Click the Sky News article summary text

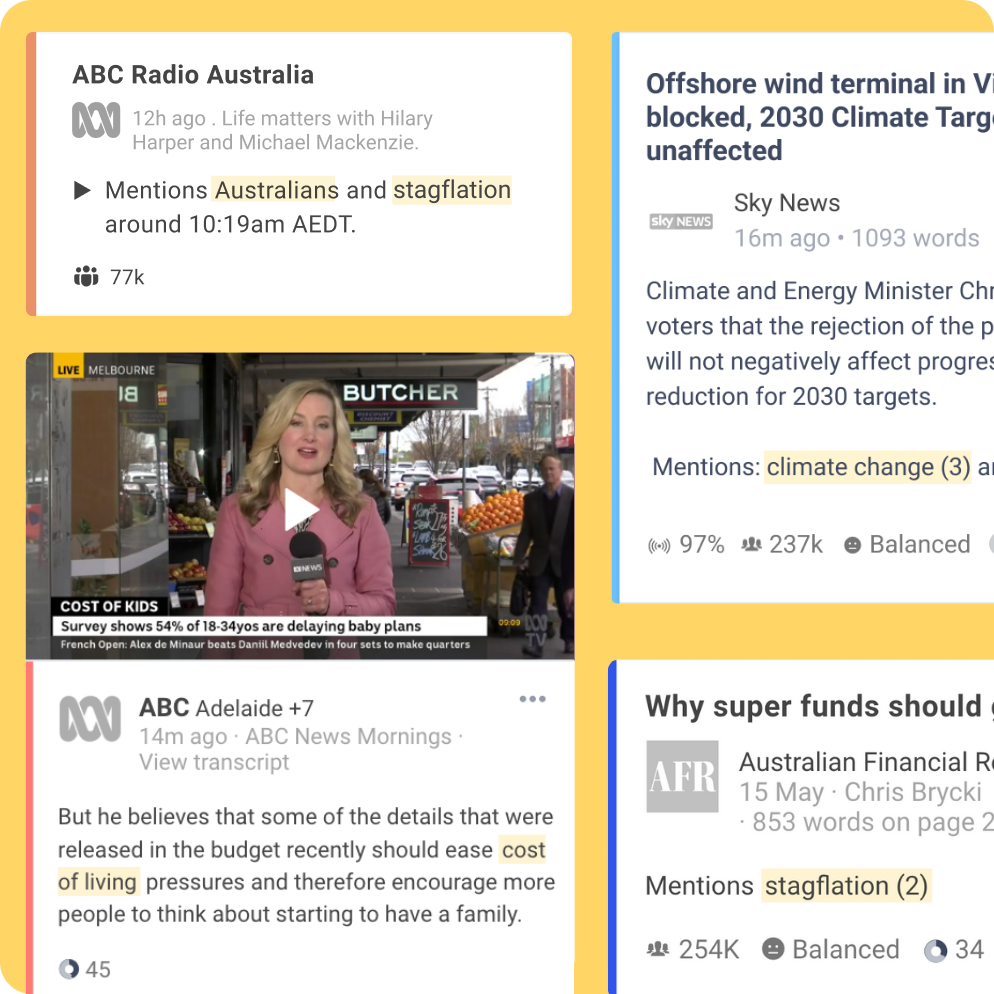(820, 344)
